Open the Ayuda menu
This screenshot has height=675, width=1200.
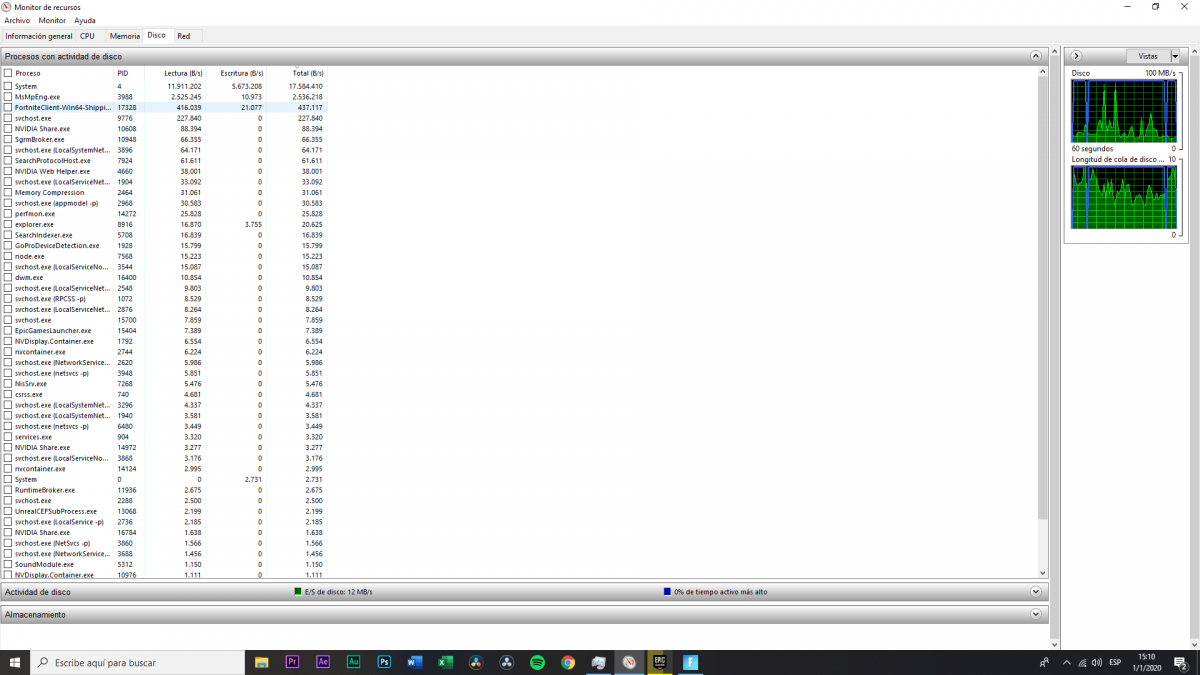[85, 20]
